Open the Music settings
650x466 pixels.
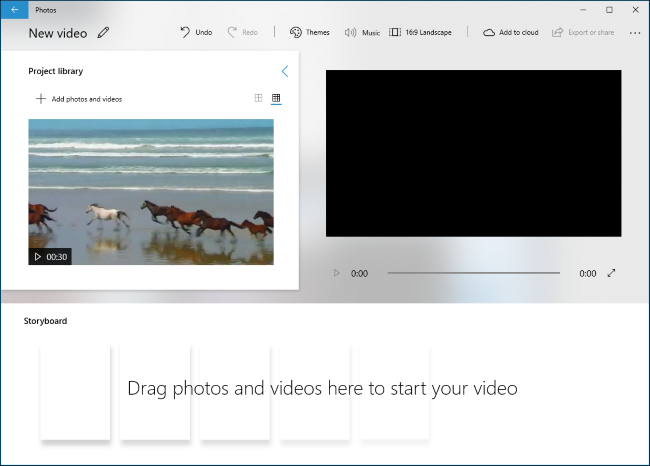362,32
